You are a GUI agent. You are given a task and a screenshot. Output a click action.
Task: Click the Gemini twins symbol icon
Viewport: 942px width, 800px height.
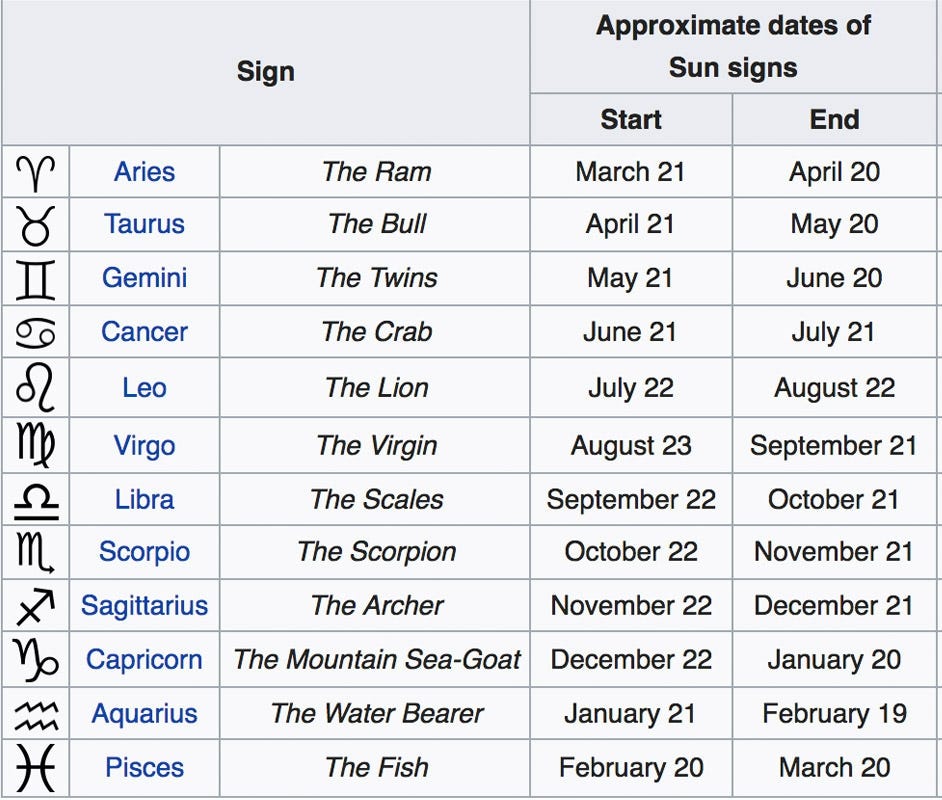(x=35, y=279)
